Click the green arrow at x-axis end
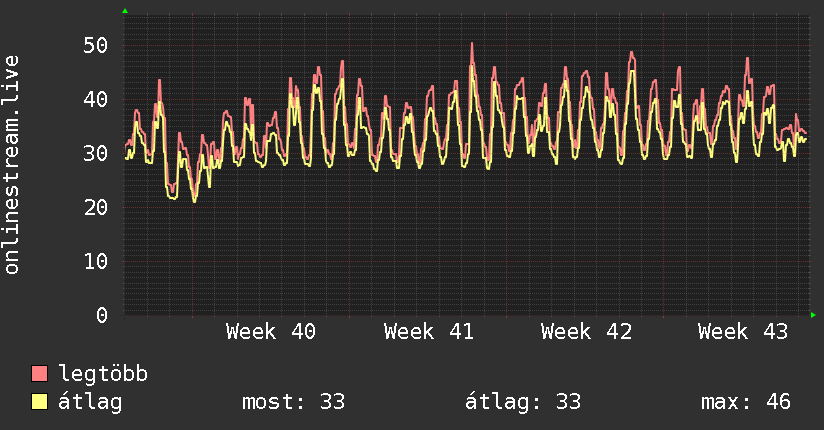 813,315
